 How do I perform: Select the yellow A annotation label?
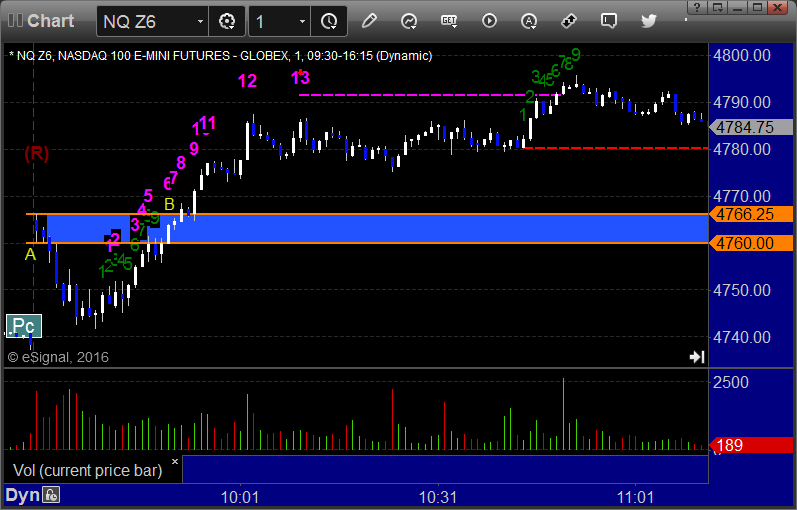point(30,254)
